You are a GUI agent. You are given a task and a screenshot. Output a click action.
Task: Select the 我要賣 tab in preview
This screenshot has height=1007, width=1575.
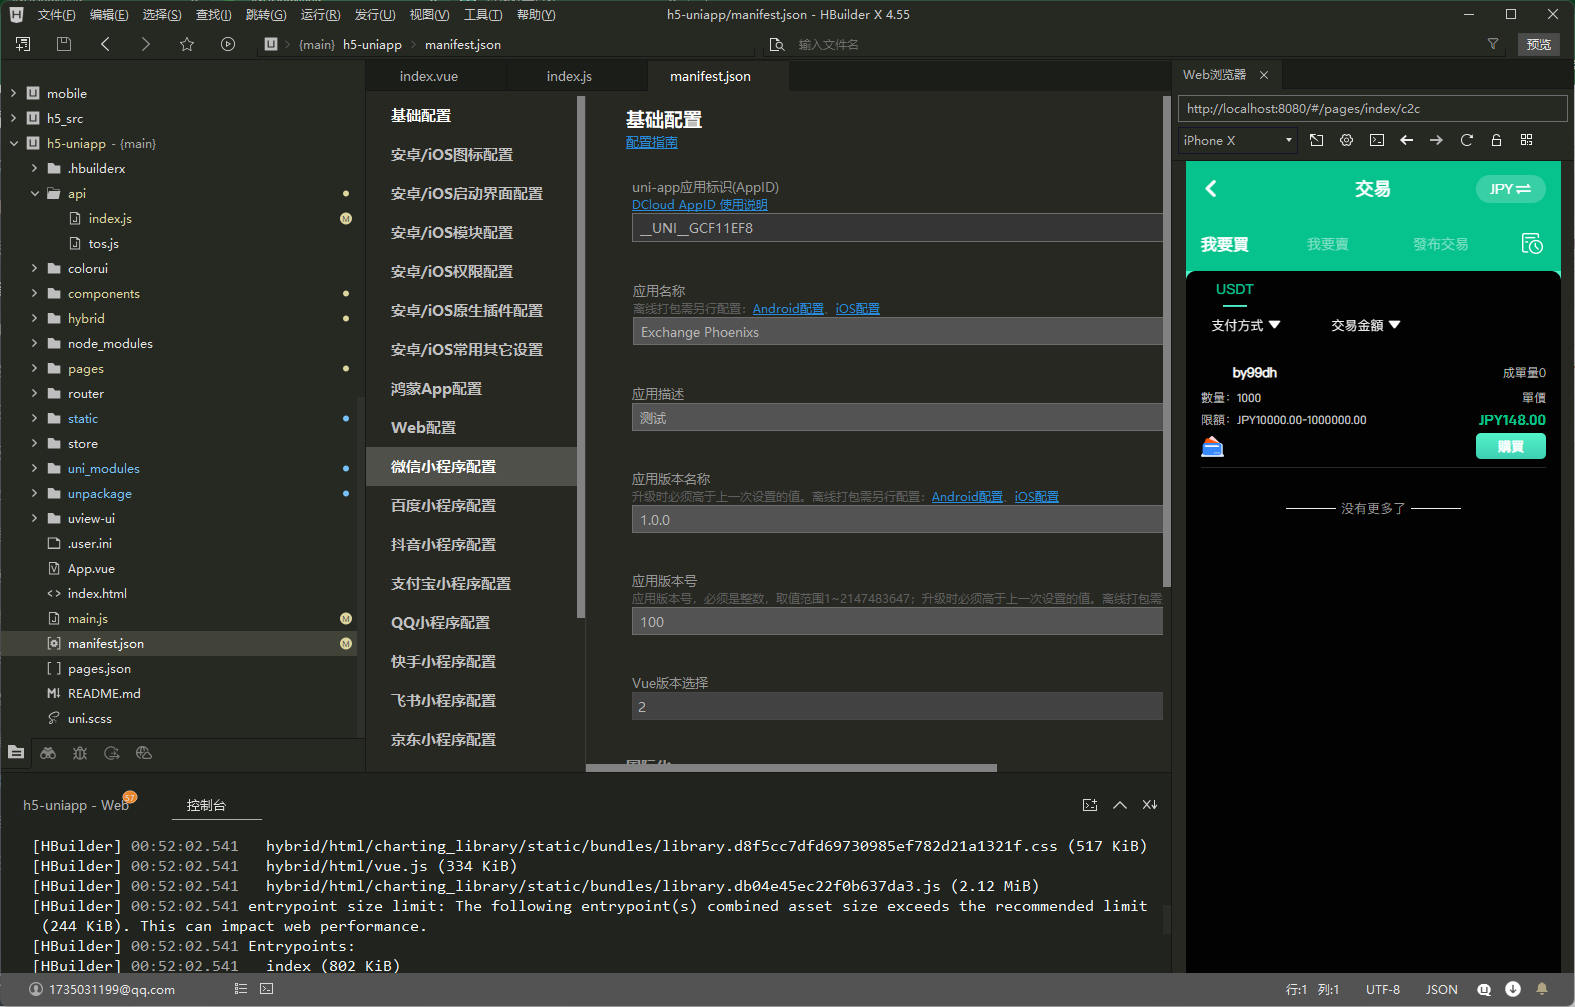pyautogui.click(x=1327, y=244)
